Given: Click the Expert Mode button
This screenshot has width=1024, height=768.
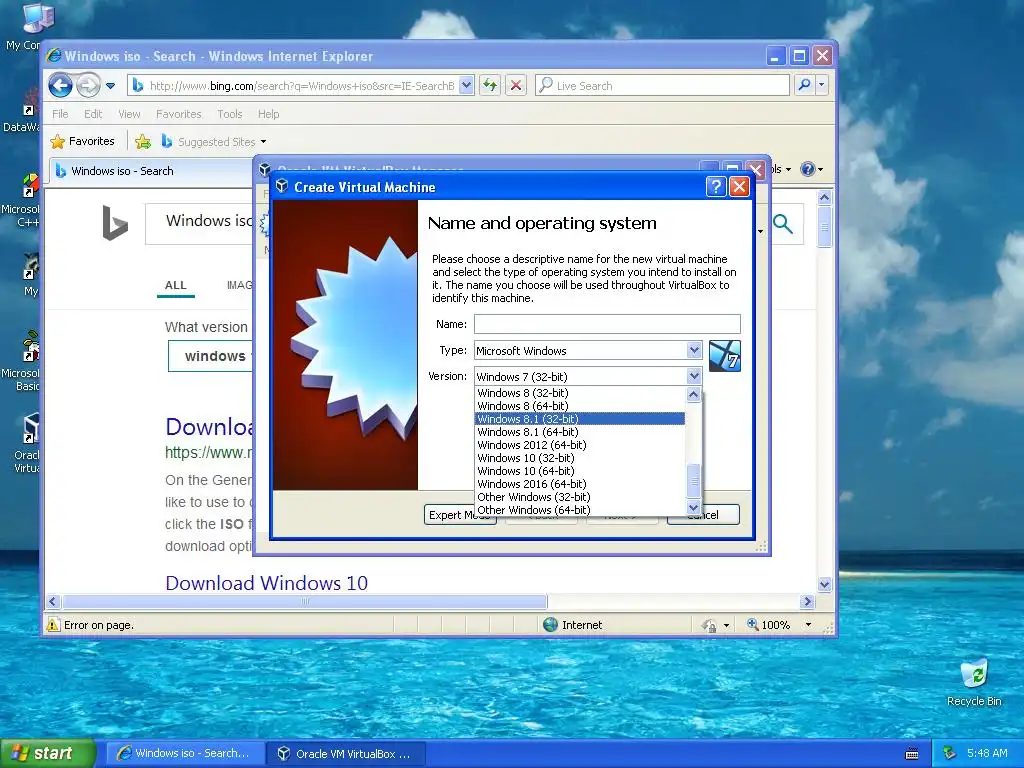Looking at the screenshot, I should point(460,515).
